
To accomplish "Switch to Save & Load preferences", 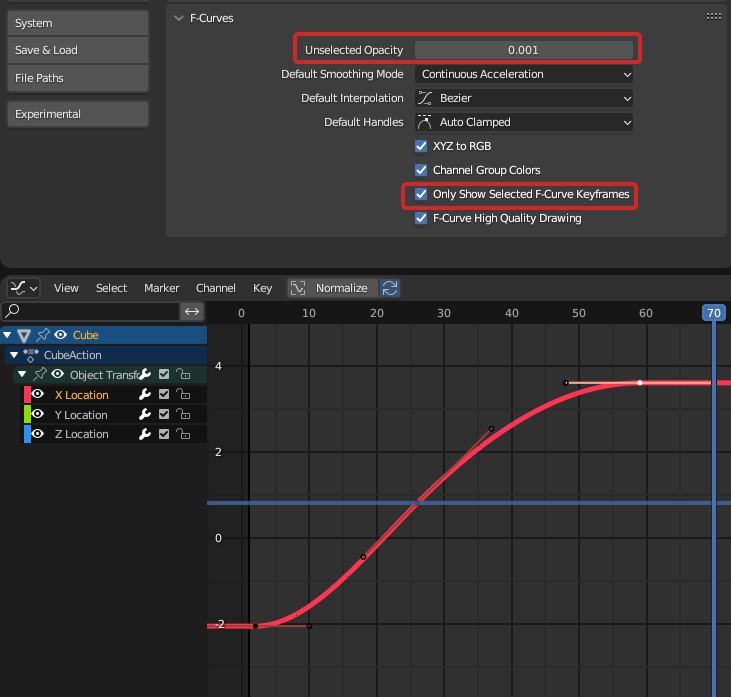I will coord(78,50).
